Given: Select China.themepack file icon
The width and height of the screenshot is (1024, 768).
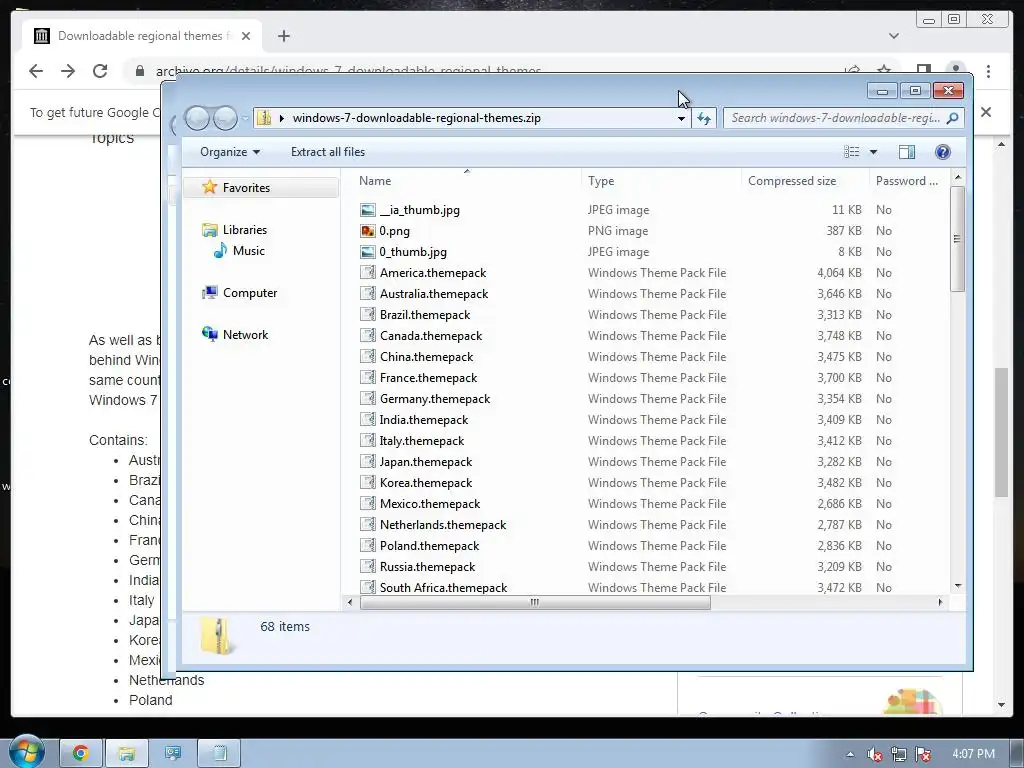Looking at the screenshot, I should pos(368,357).
